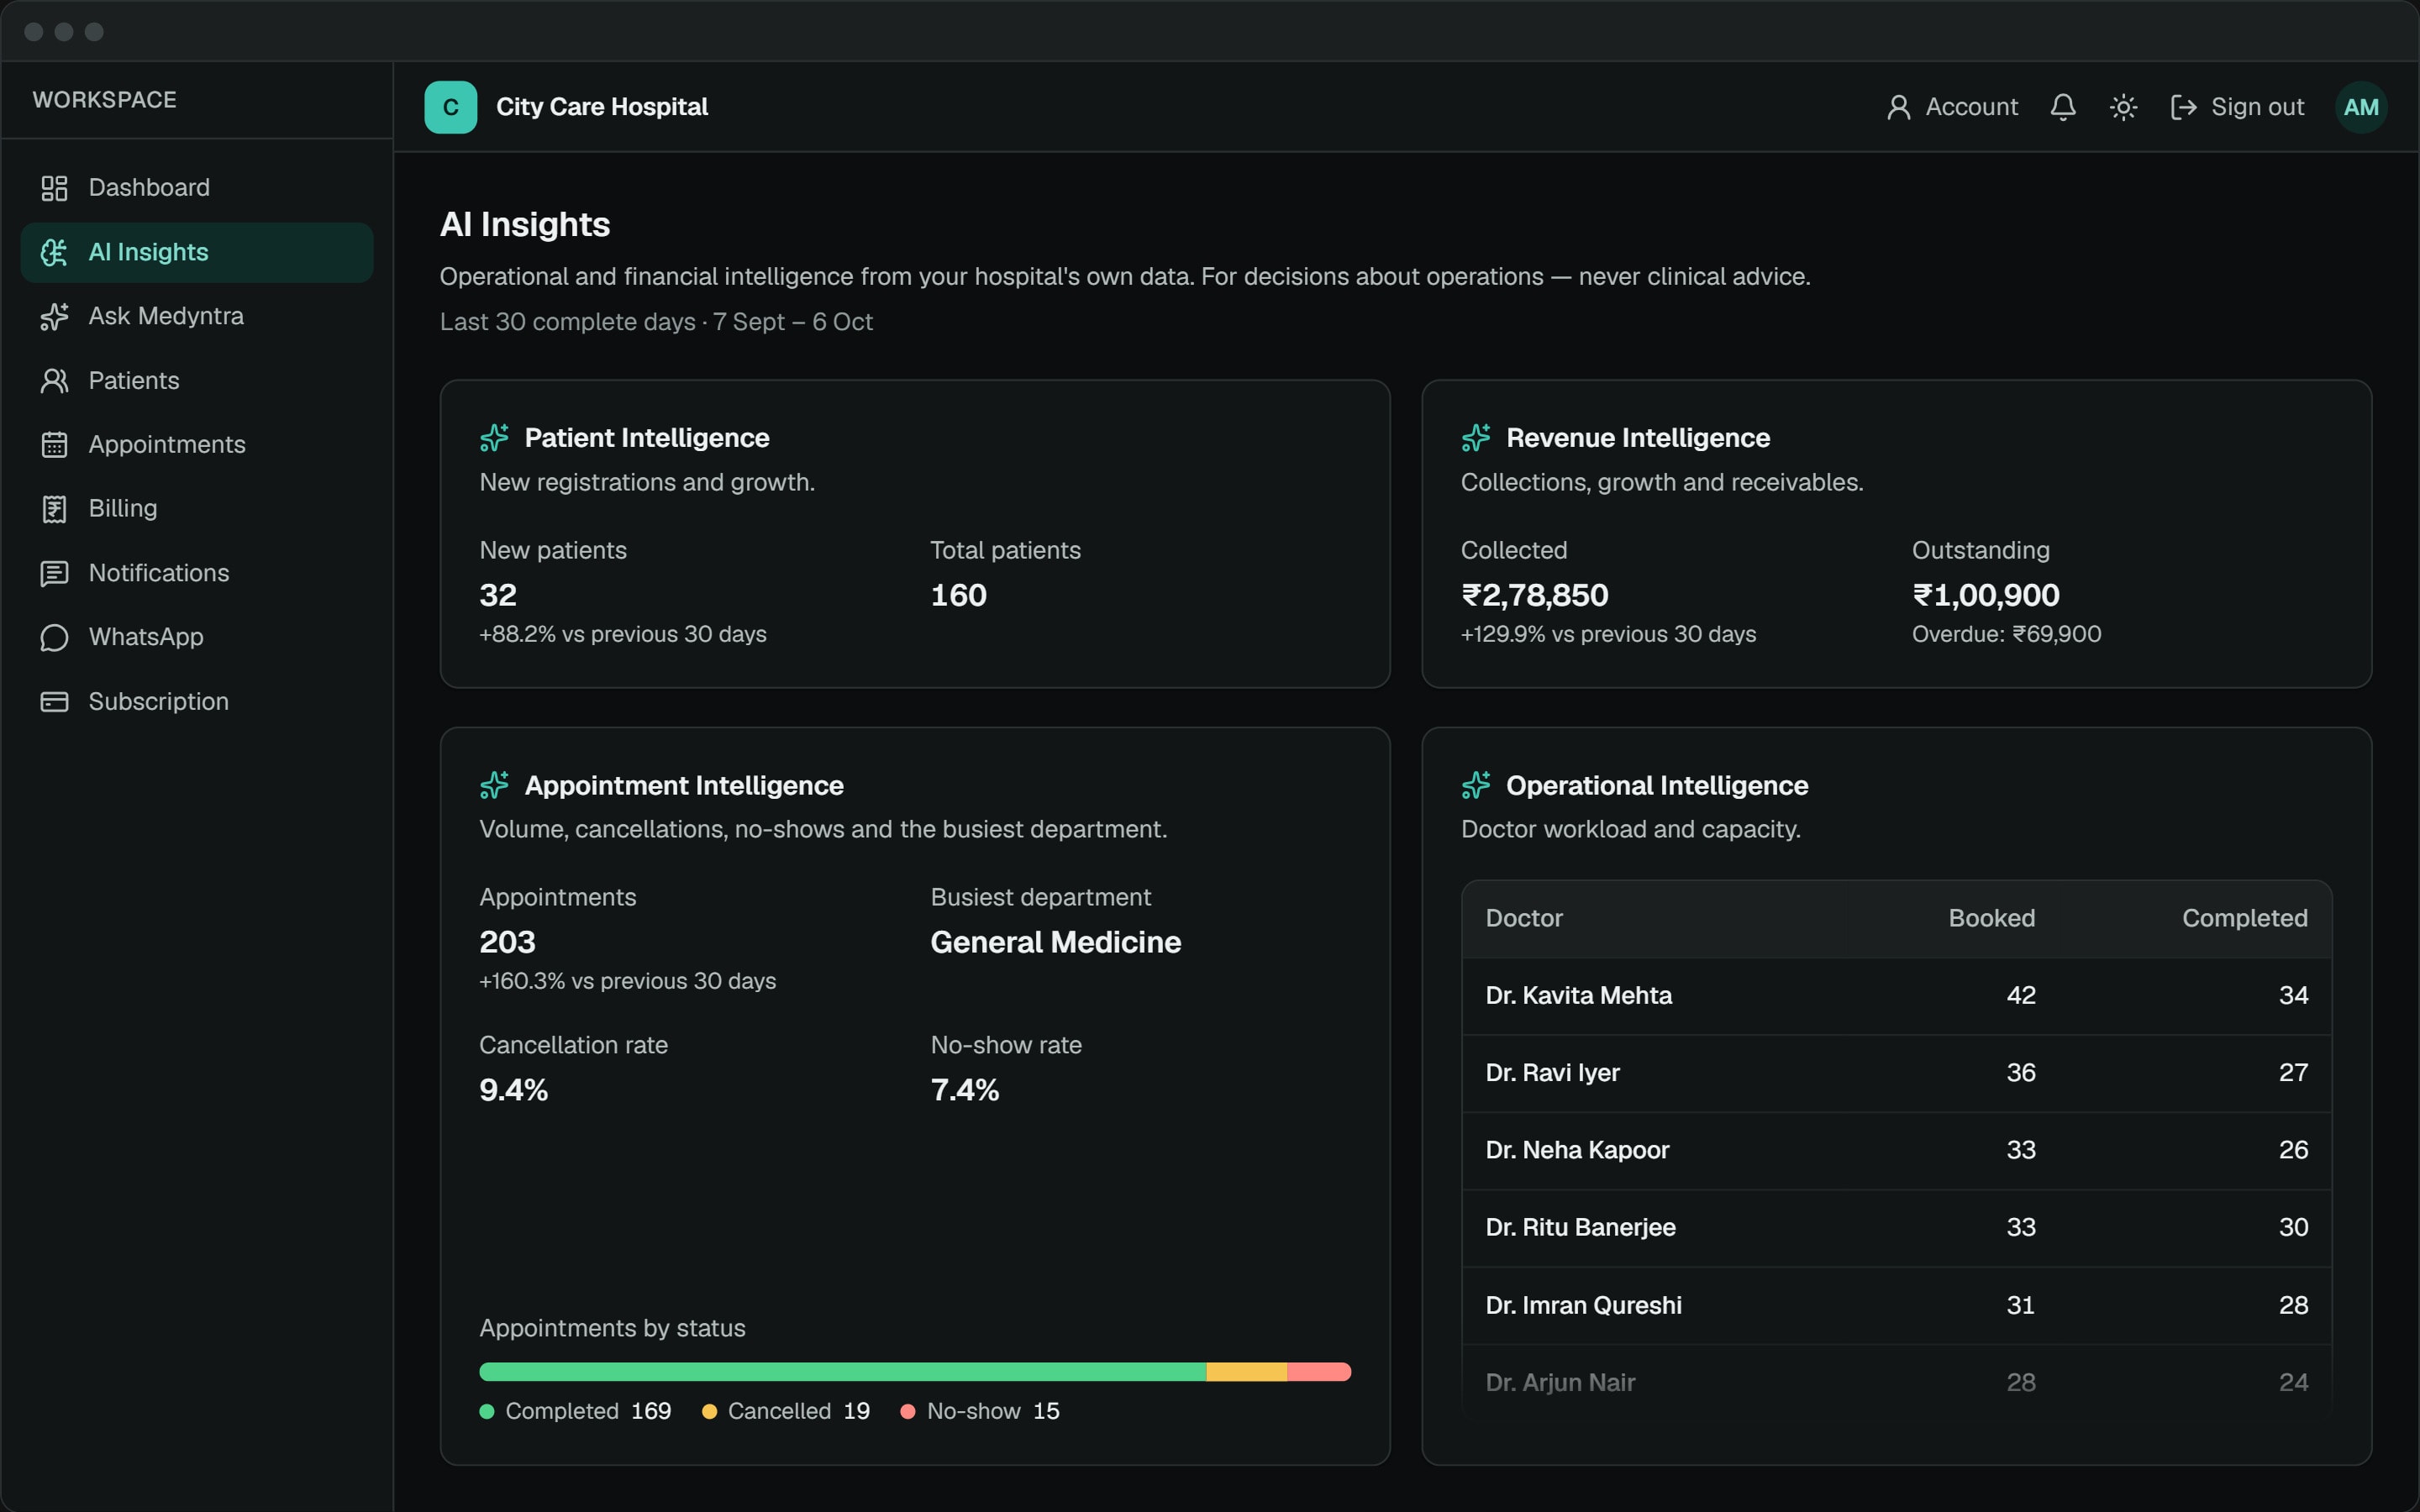Open the Ask Medyntra page
2420x1512 pixels.
[197, 316]
